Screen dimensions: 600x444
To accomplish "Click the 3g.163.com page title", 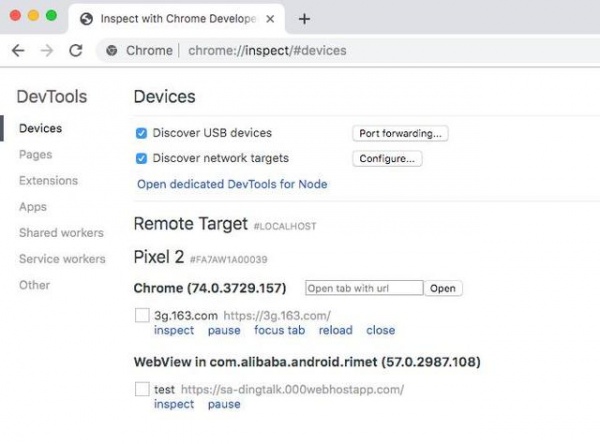I will 186,316.
